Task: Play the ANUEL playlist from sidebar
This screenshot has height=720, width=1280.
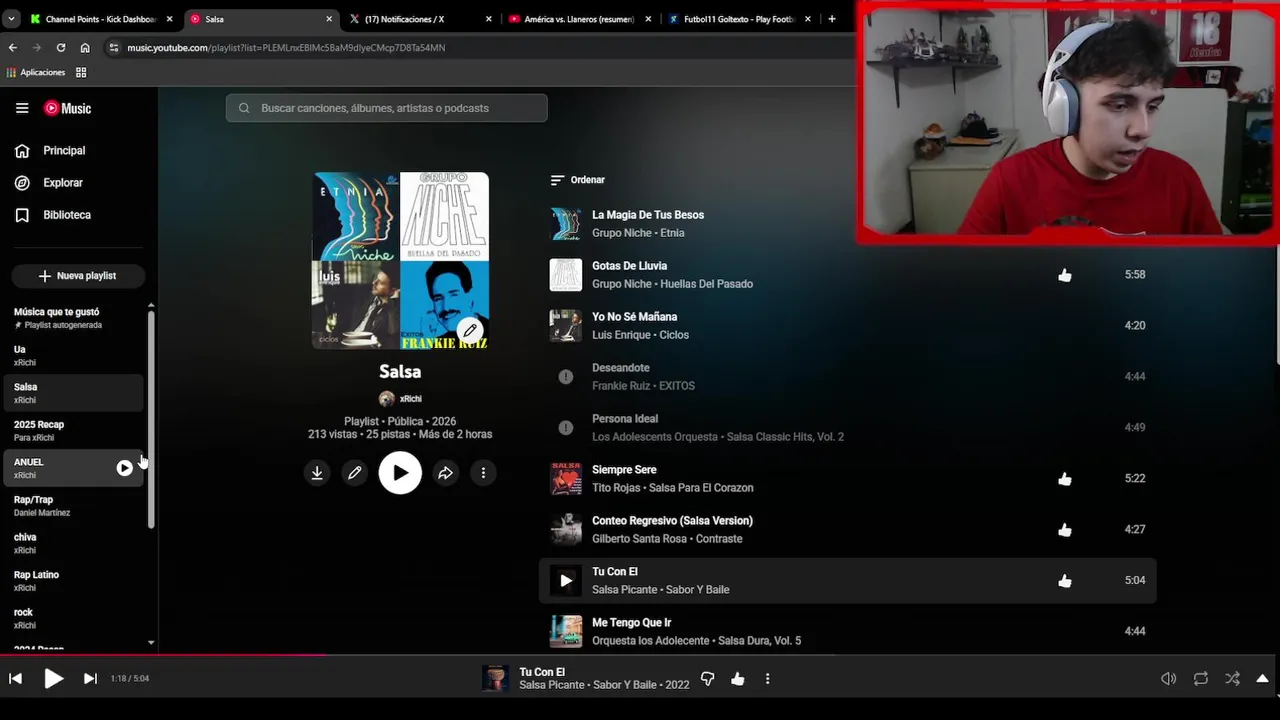Action: pyautogui.click(x=124, y=468)
